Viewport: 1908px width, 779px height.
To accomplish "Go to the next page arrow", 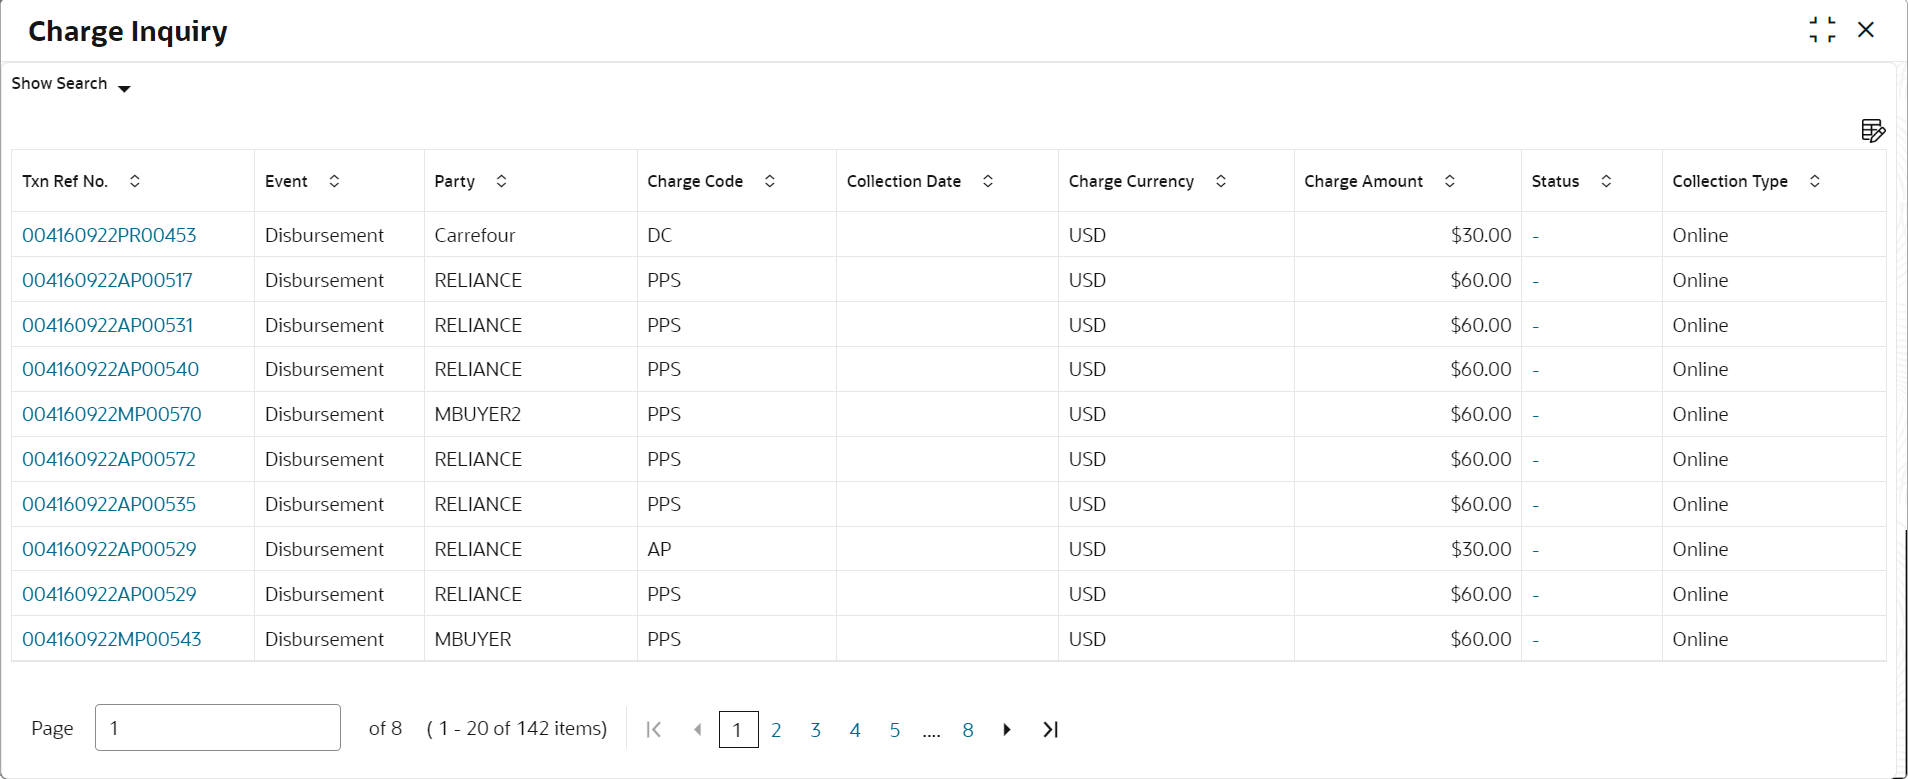I will (x=1007, y=730).
